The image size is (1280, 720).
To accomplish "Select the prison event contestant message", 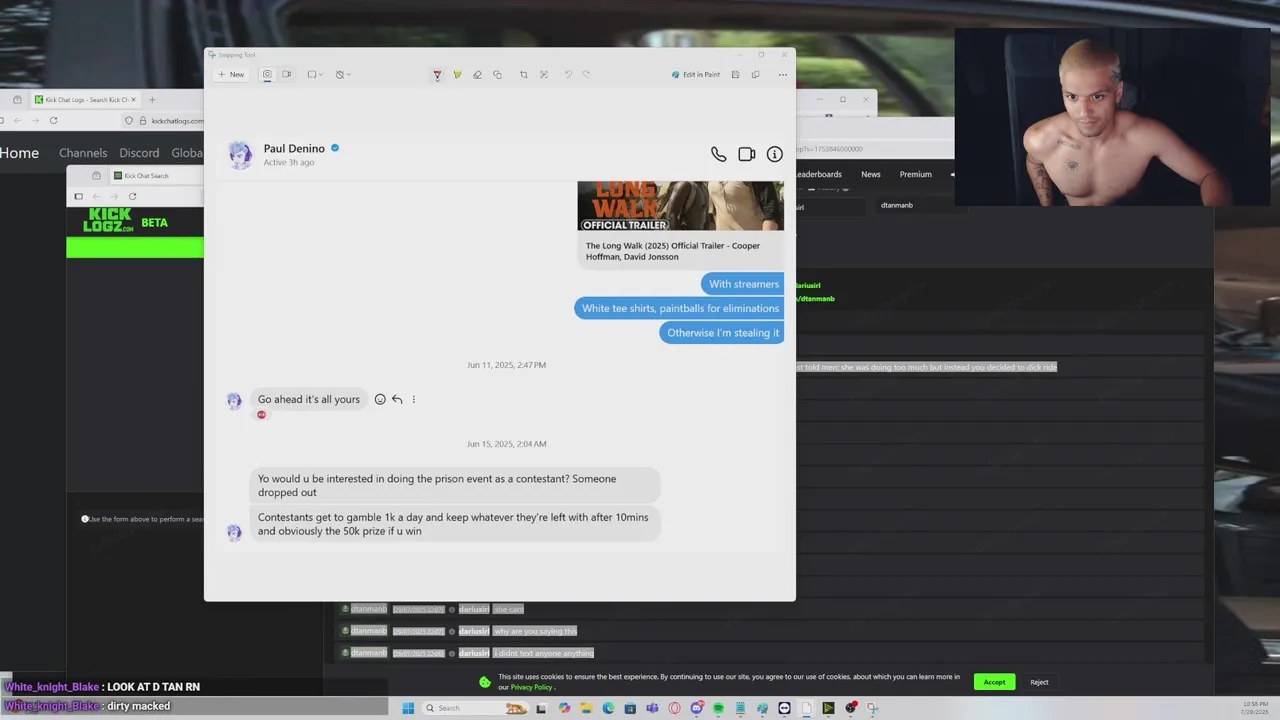I will (454, 485).
